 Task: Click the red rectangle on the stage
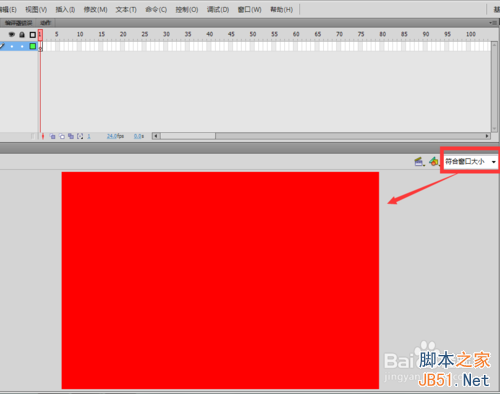(x=220, y=280)
